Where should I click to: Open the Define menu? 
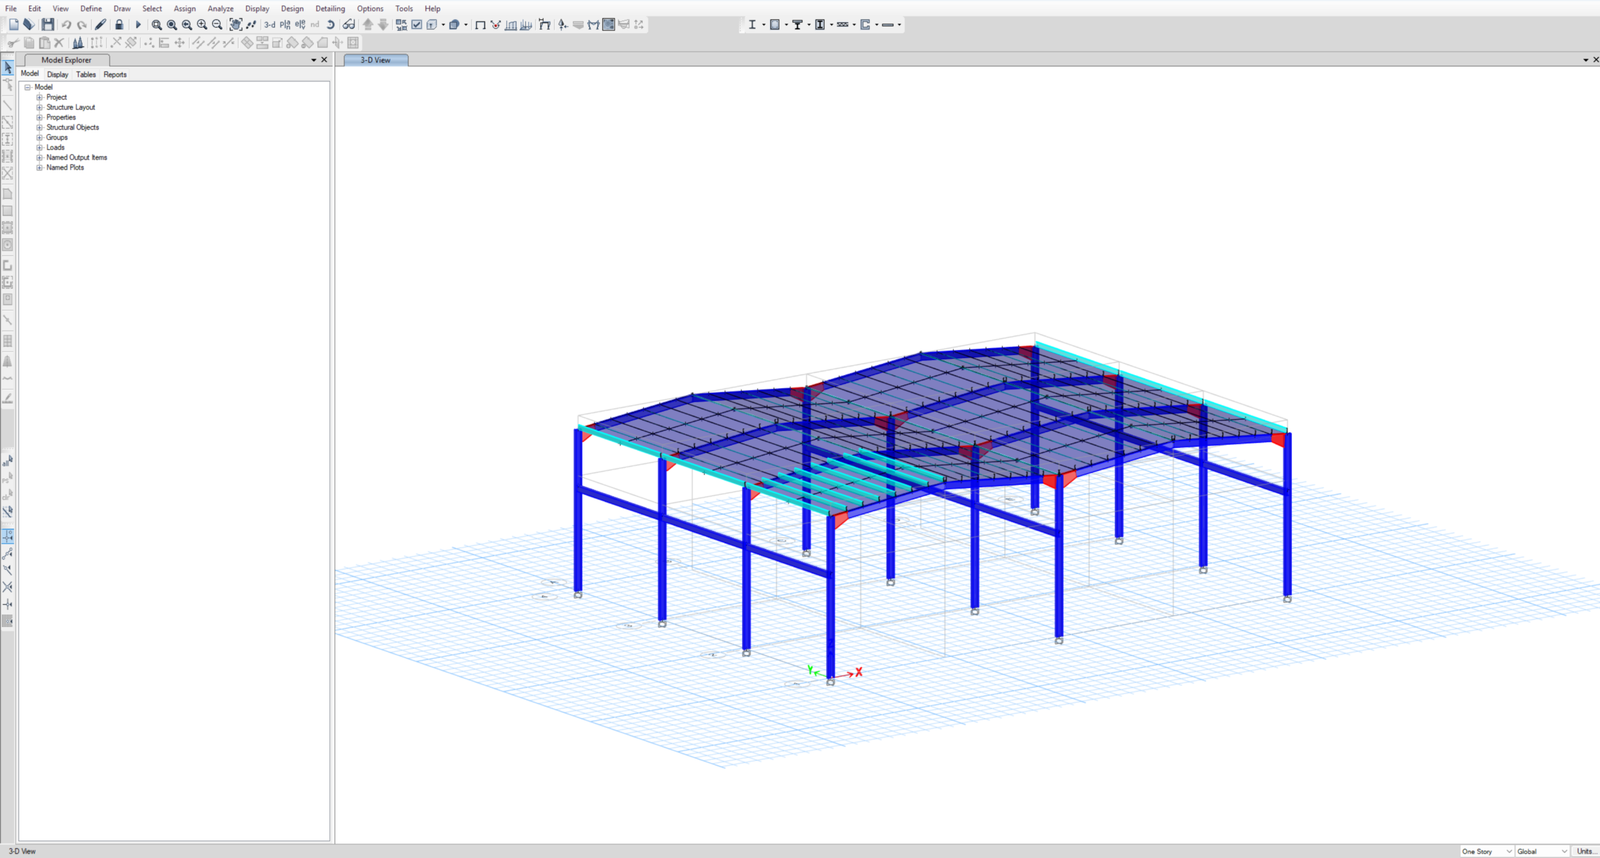pyautogui.click(x=91, y=8)
